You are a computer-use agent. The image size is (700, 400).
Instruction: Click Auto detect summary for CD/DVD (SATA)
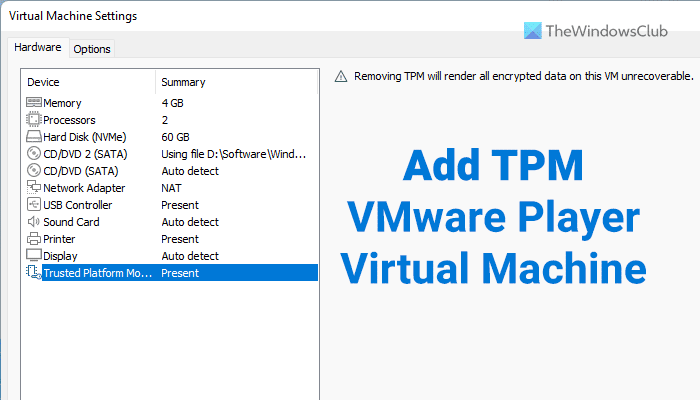pos(190,171)
